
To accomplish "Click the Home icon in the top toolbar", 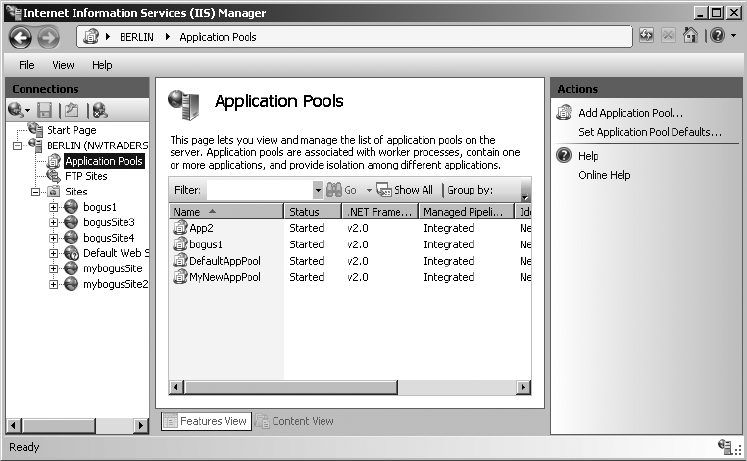I will (690, 35).
